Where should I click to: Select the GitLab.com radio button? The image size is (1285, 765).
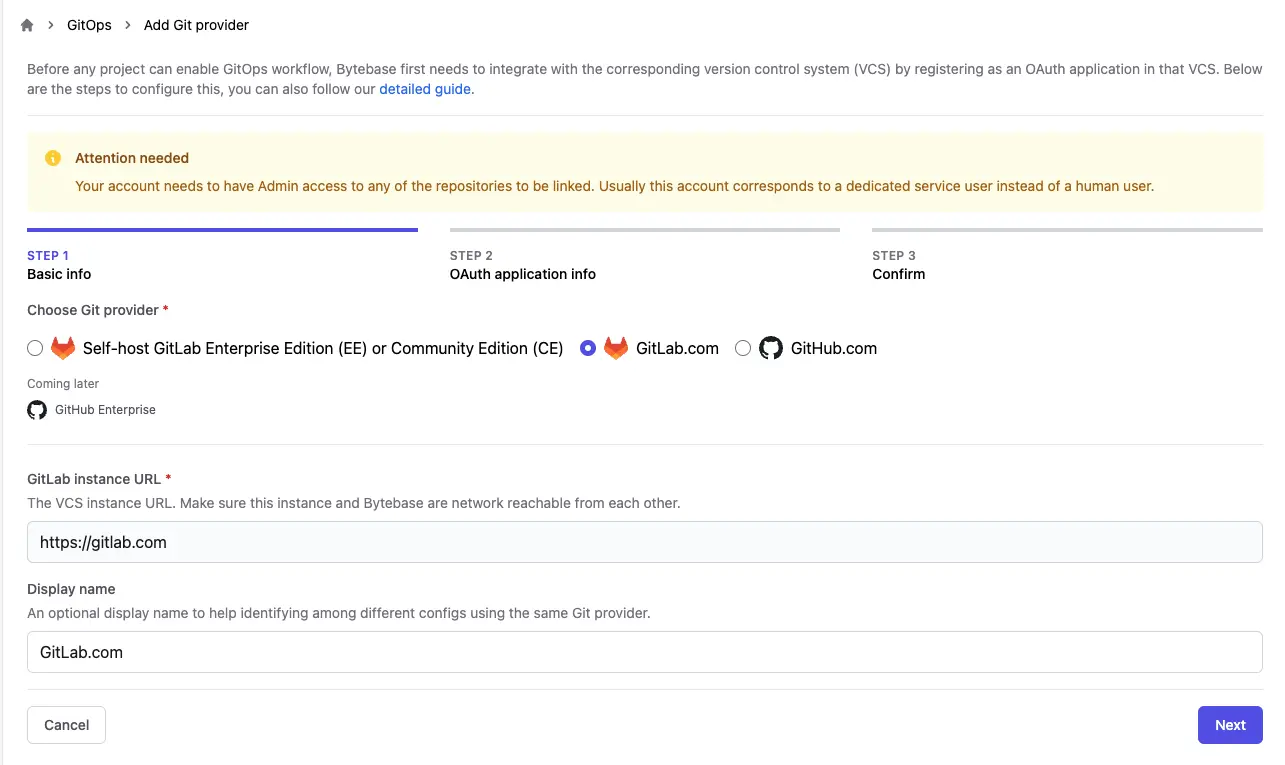(x=588, y=348)
